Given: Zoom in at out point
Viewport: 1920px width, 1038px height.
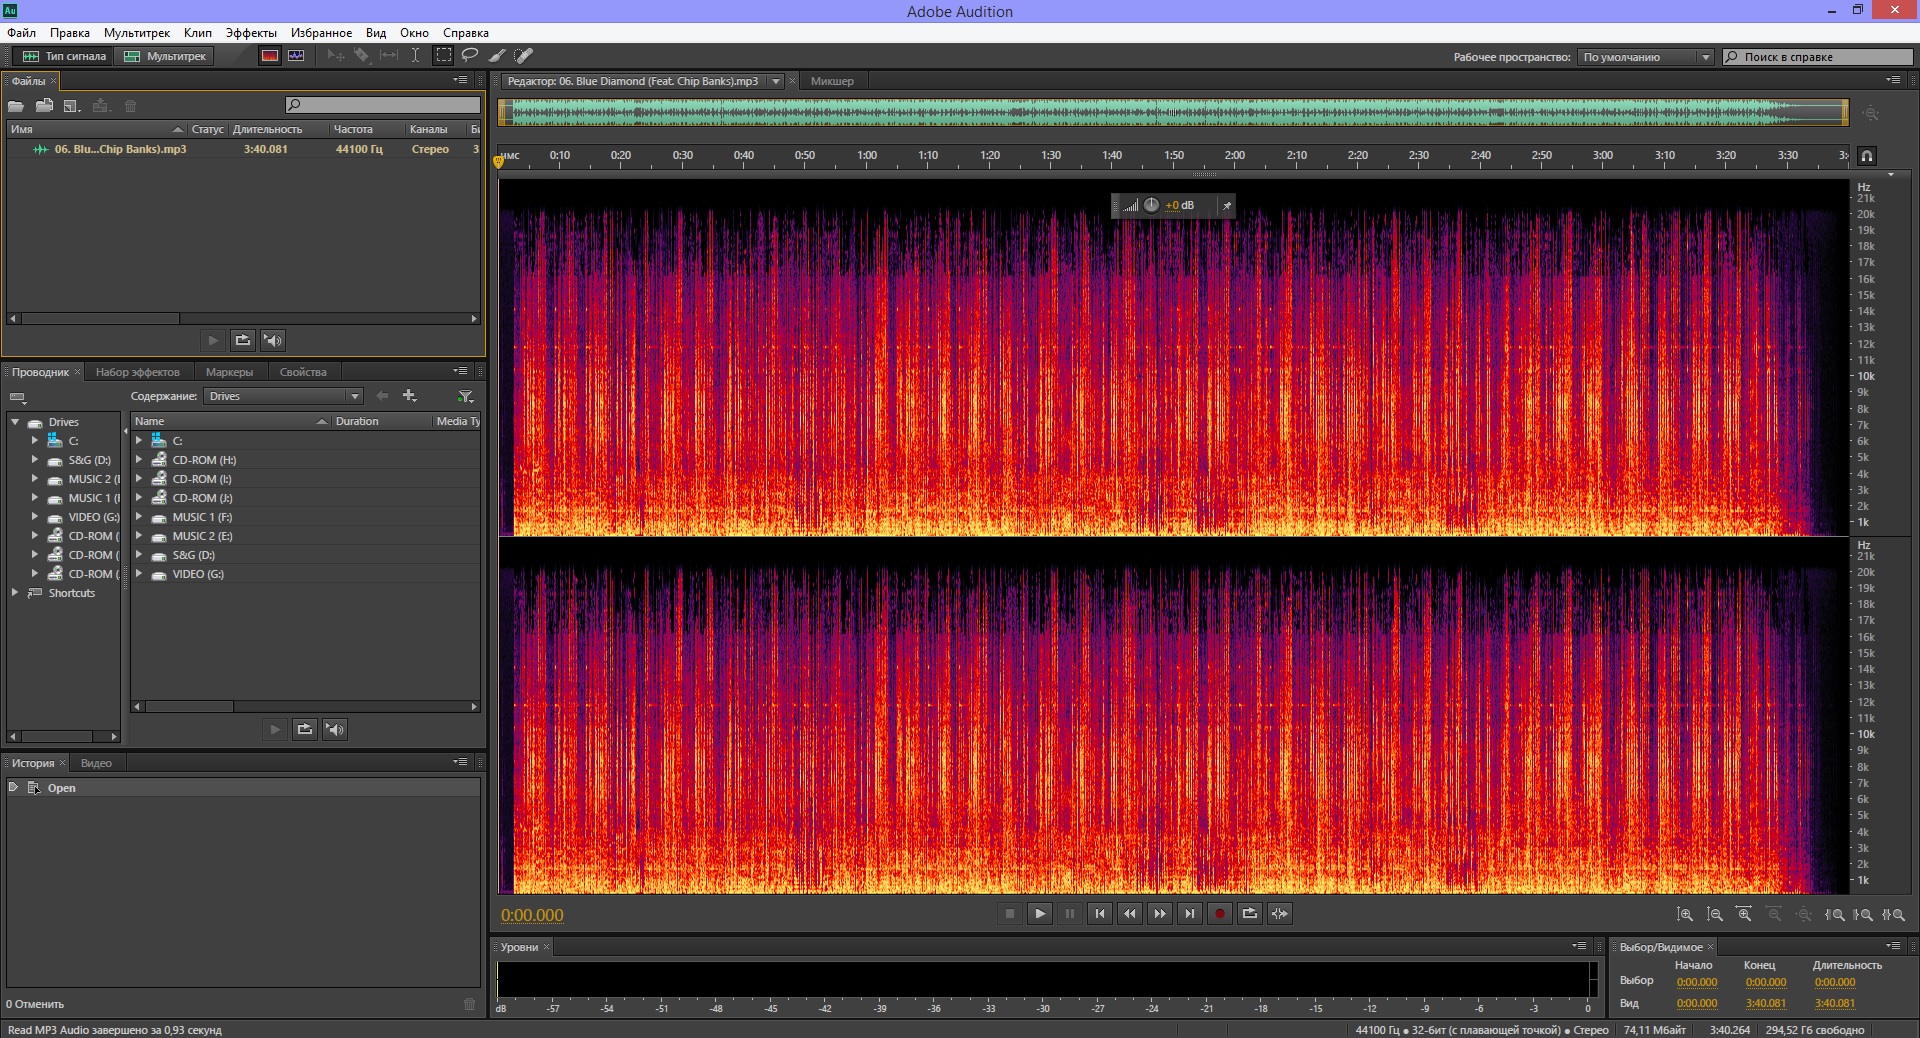Looking at the screenshot, I should (1863, 914).
